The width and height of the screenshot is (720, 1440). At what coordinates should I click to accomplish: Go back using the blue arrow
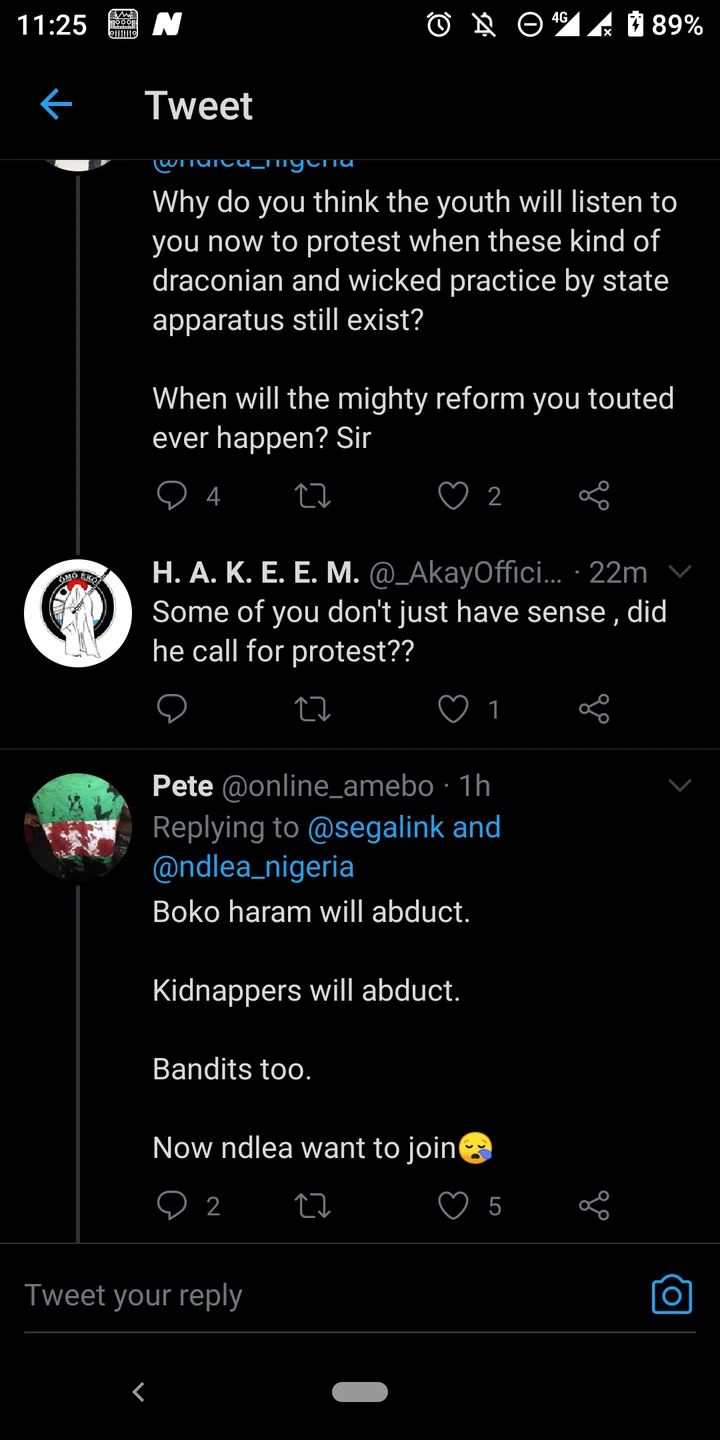(56, 105)
